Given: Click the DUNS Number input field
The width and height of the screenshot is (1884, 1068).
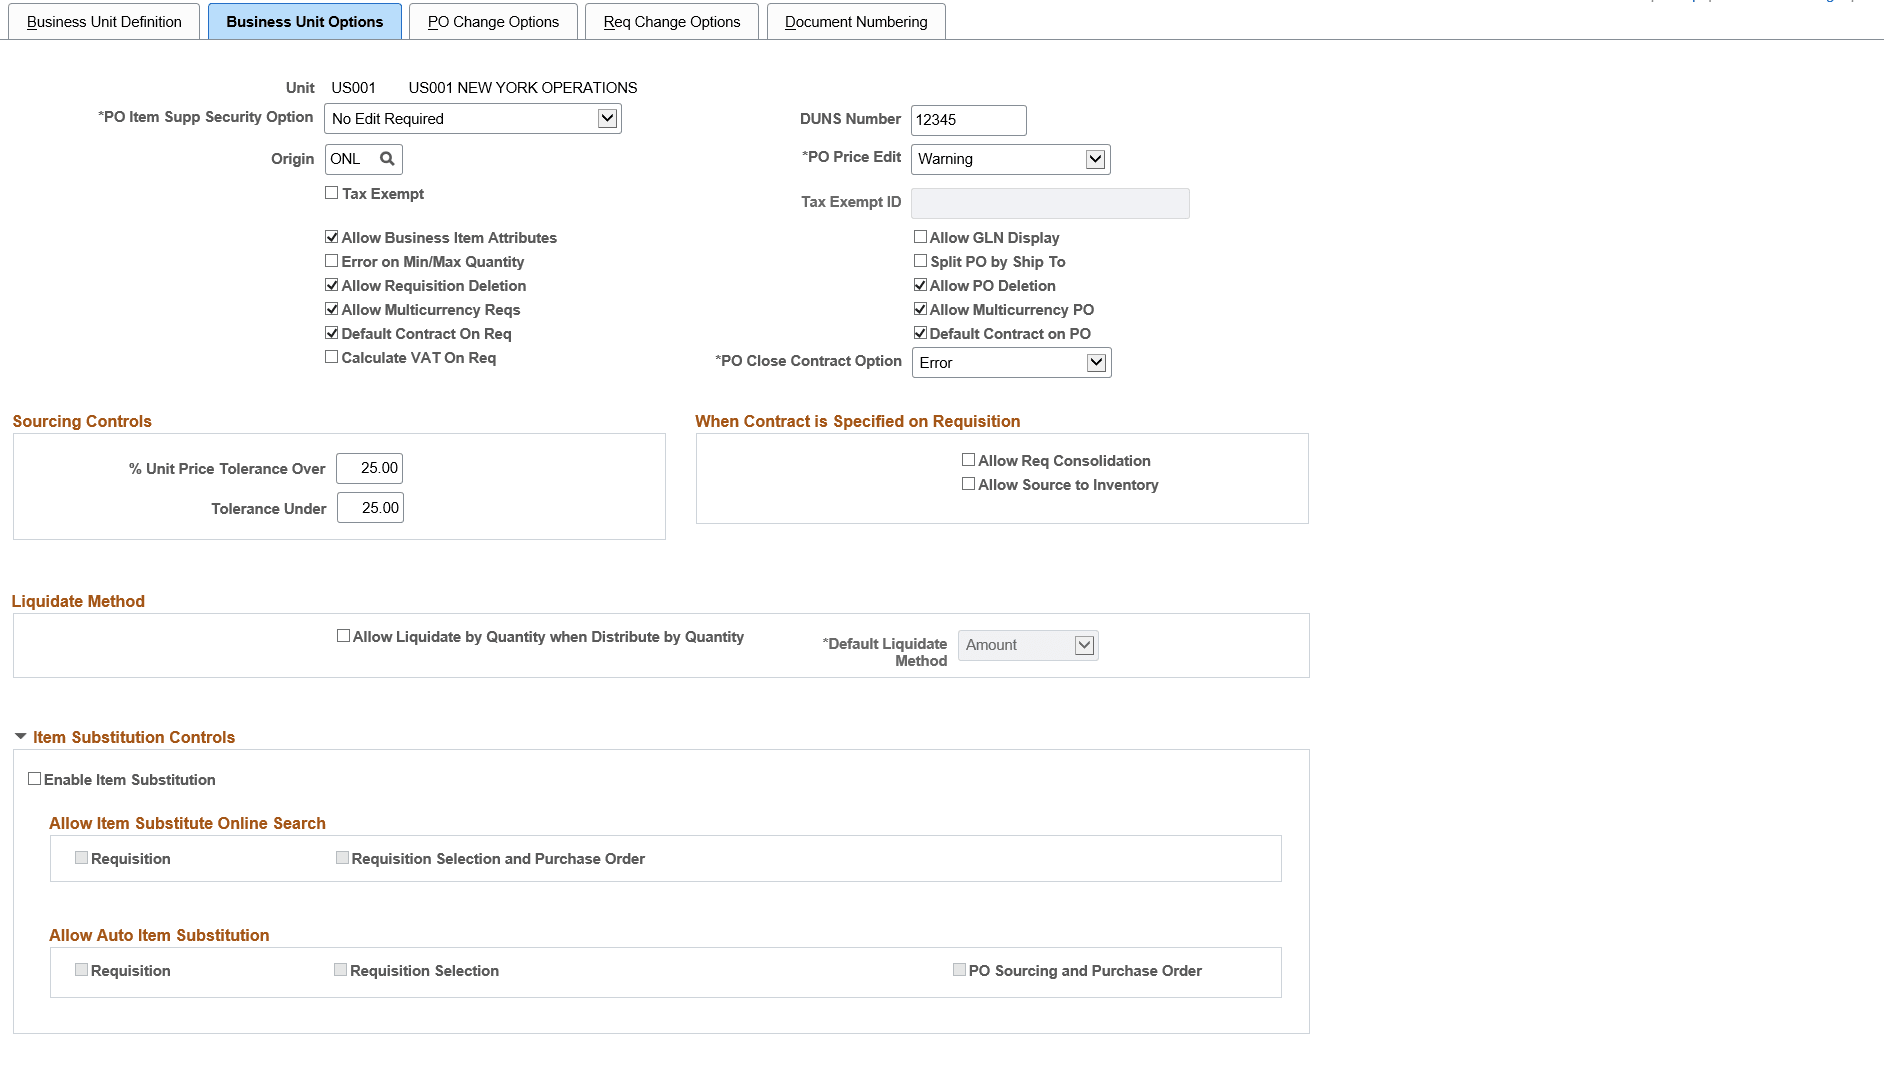Looking at the screenshot, I should [x=967, y=120].
